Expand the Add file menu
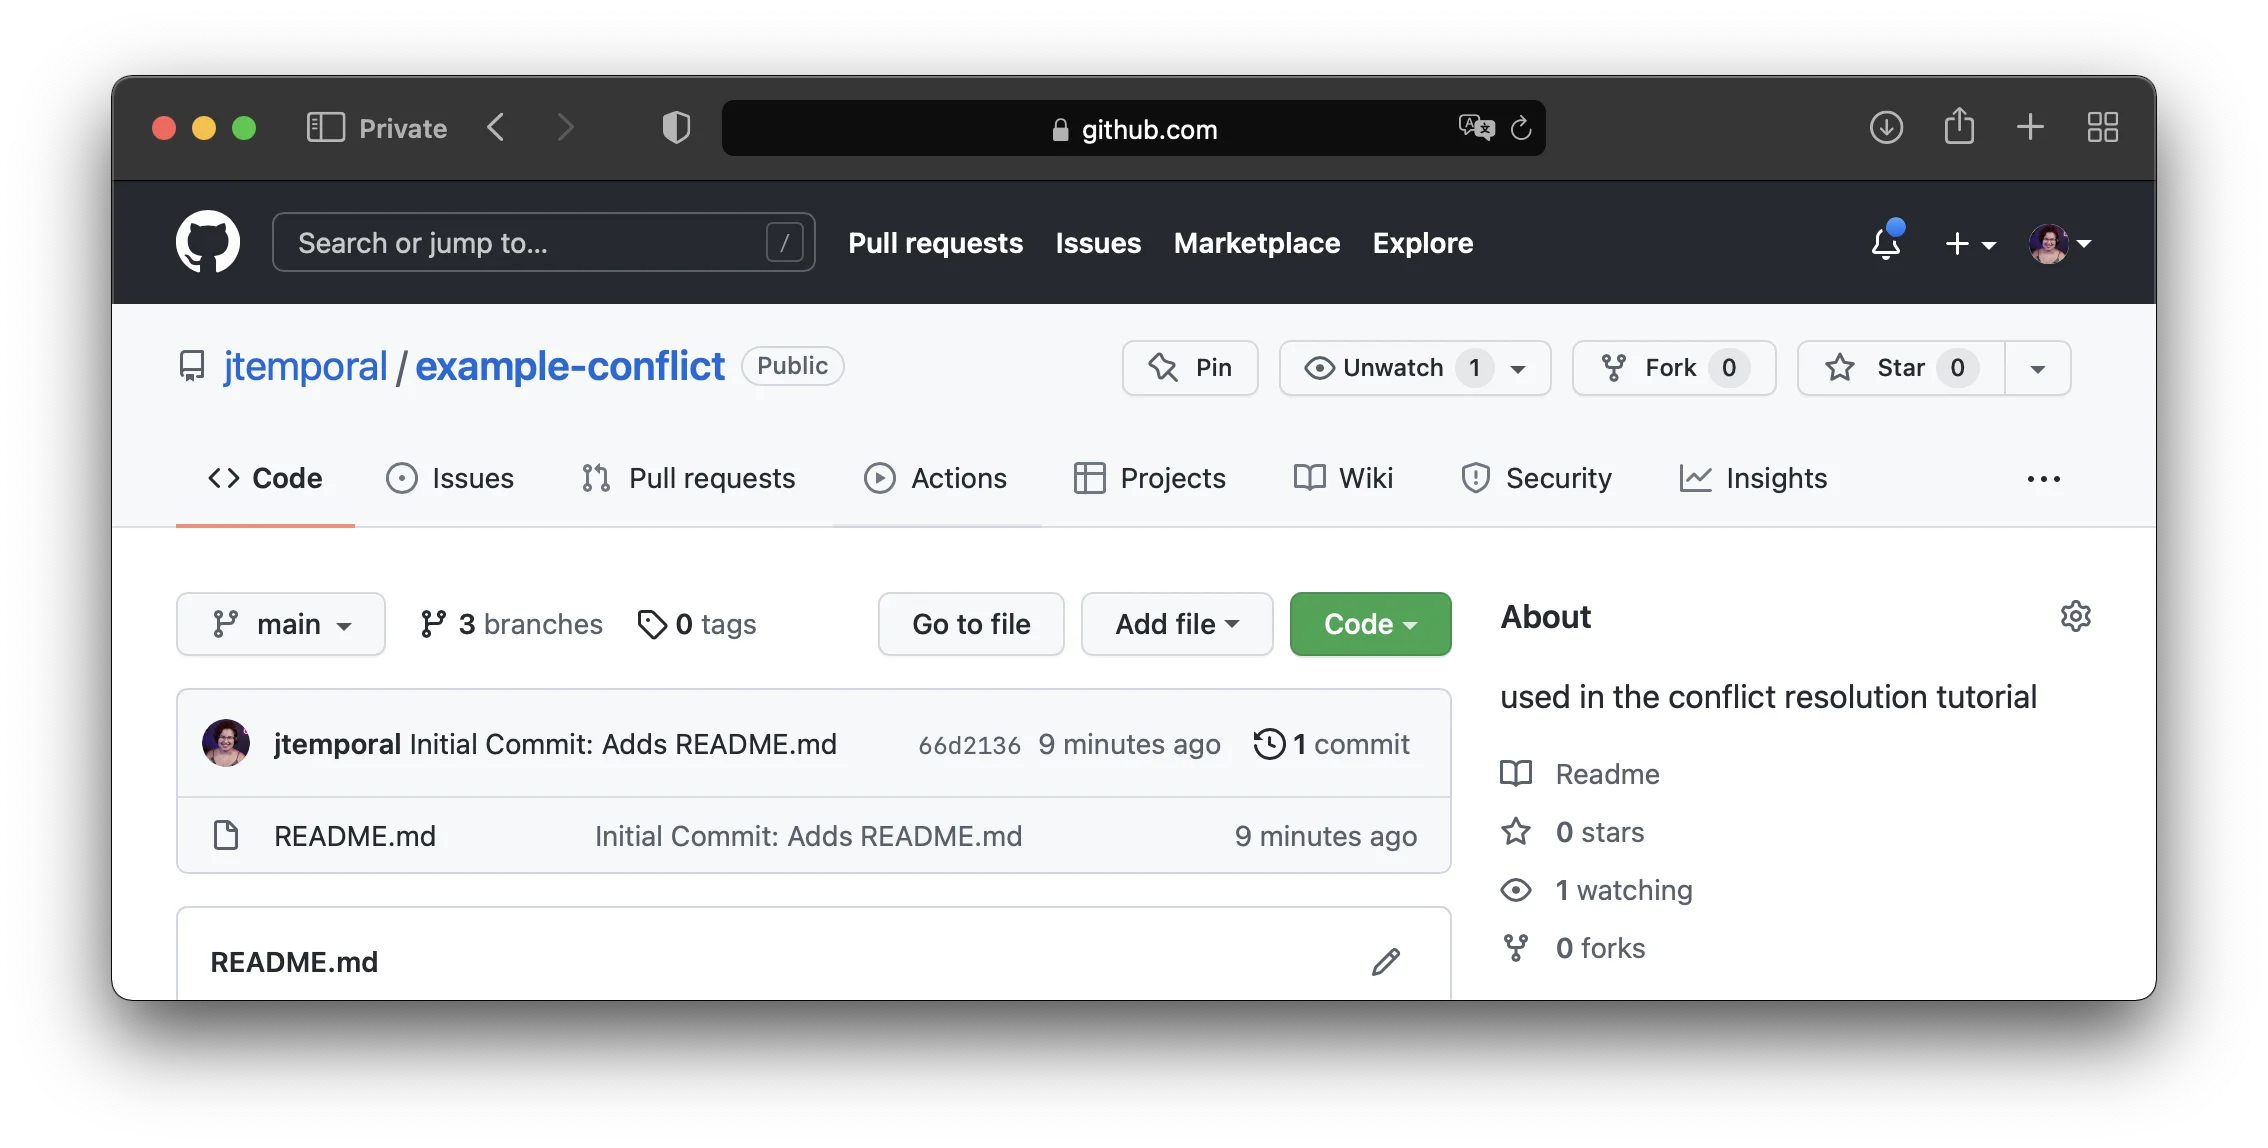The width and height of the screenshot is (2268, 1148). coord(1176,624)
